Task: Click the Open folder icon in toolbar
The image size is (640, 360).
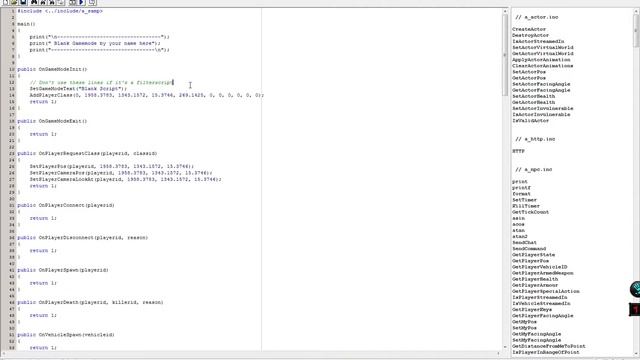Action: tap(14, 2)
